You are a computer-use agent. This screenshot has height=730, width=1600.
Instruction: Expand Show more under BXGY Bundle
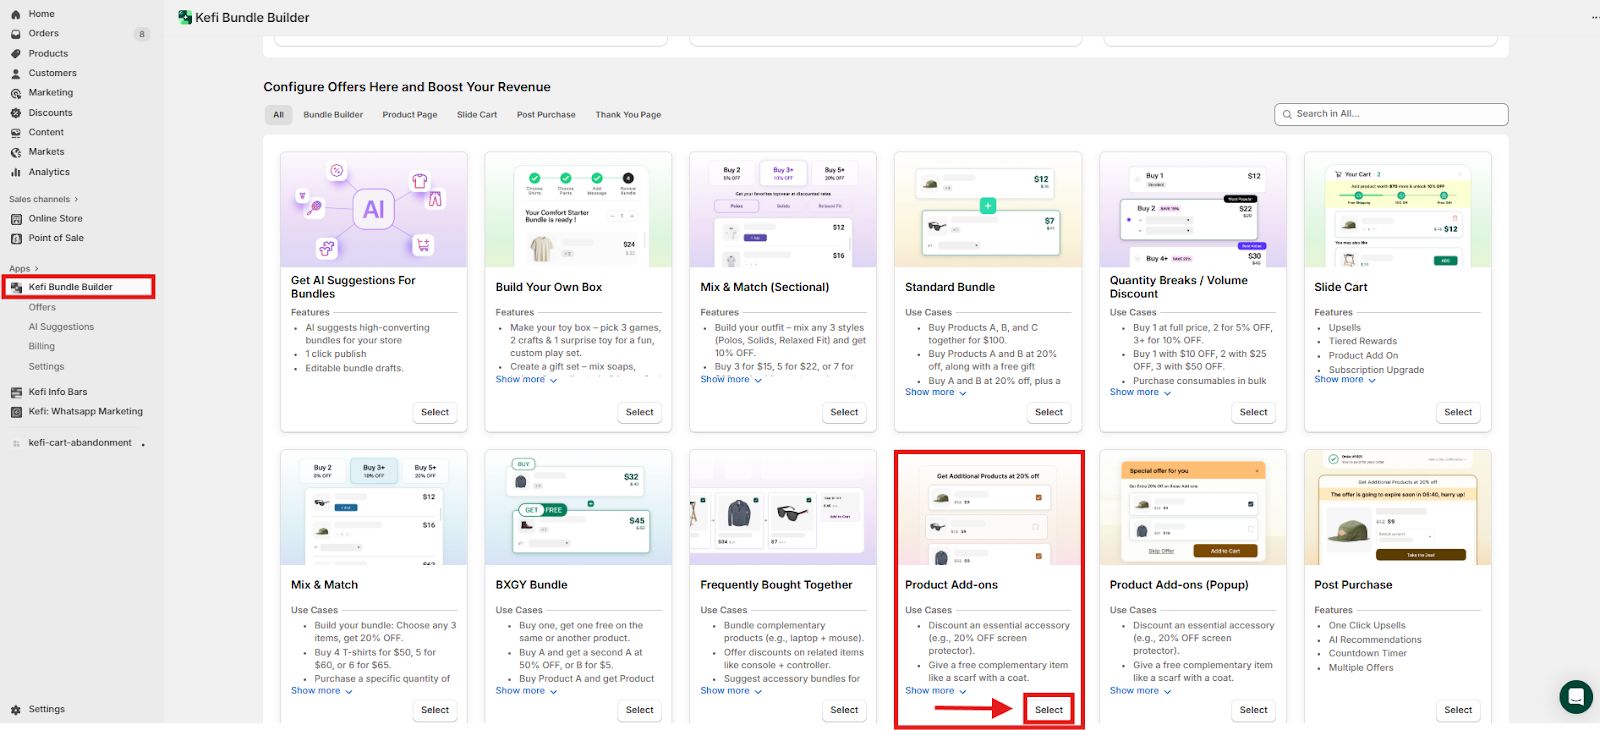coord(526,691)
